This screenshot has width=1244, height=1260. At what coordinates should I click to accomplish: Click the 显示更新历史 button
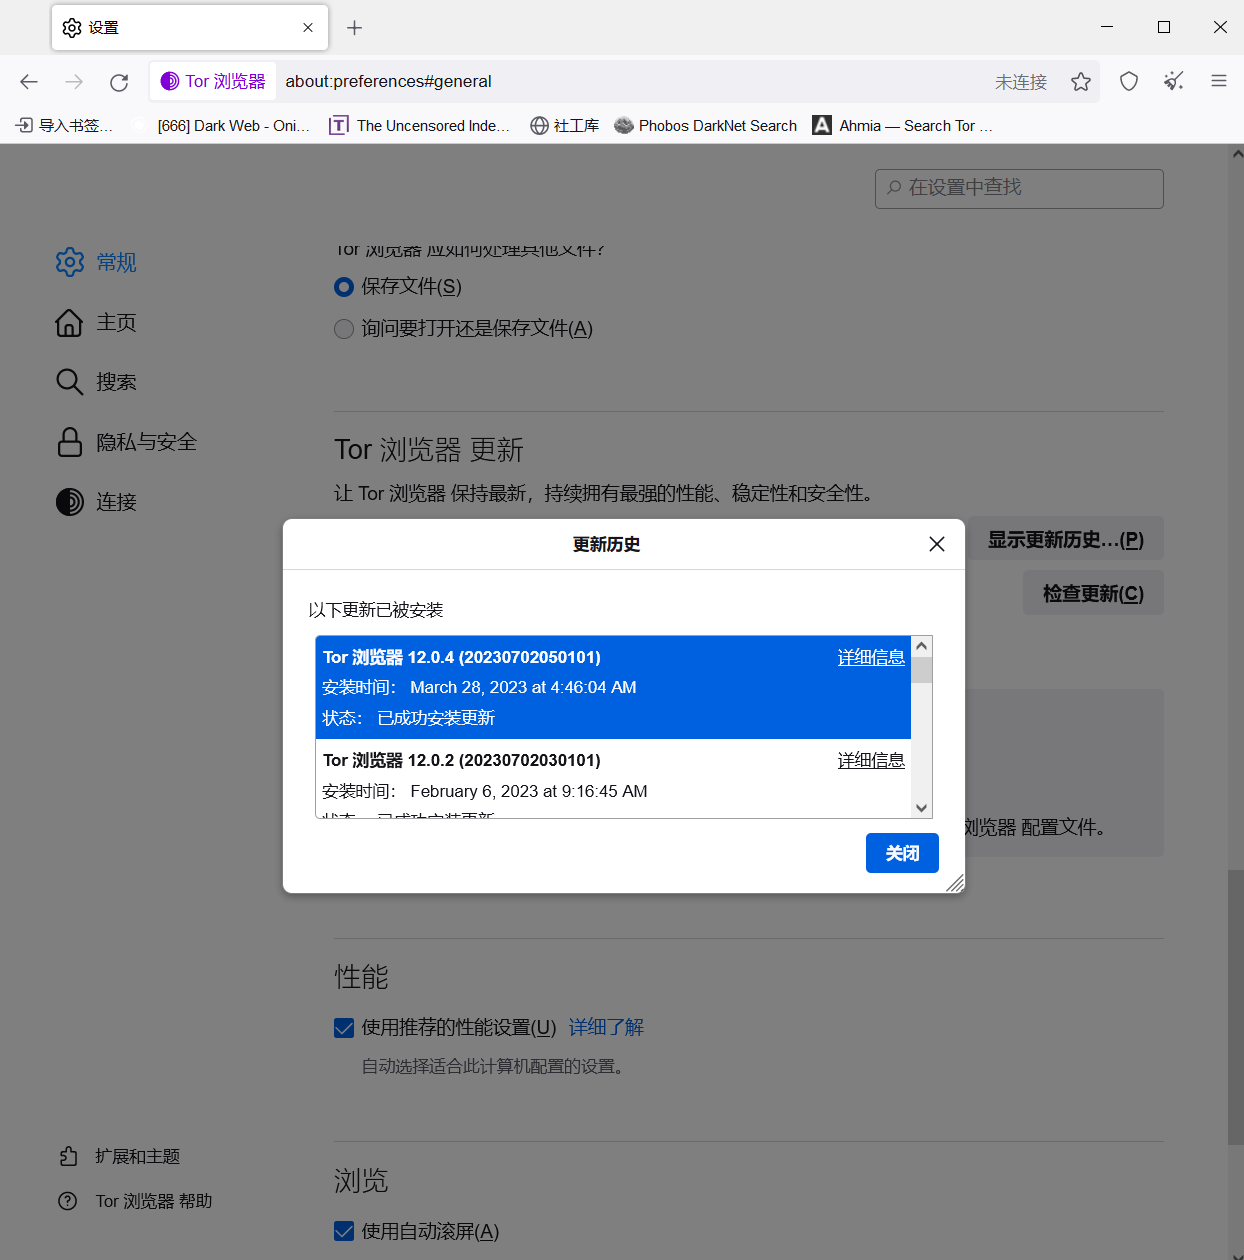point(1065,540)
